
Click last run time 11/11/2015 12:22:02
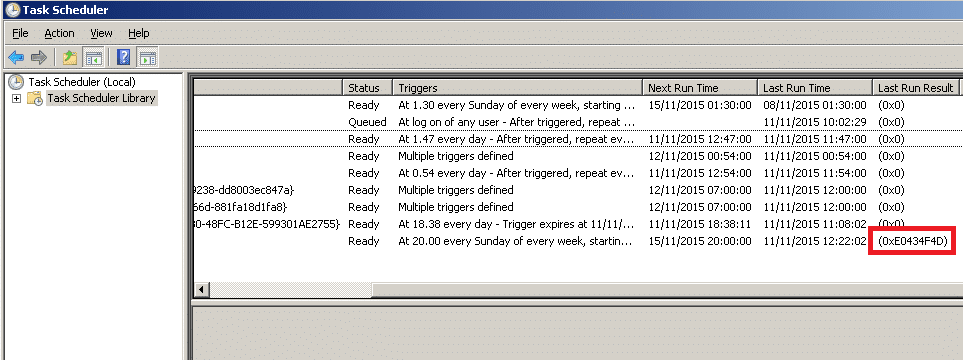(814, 241)
